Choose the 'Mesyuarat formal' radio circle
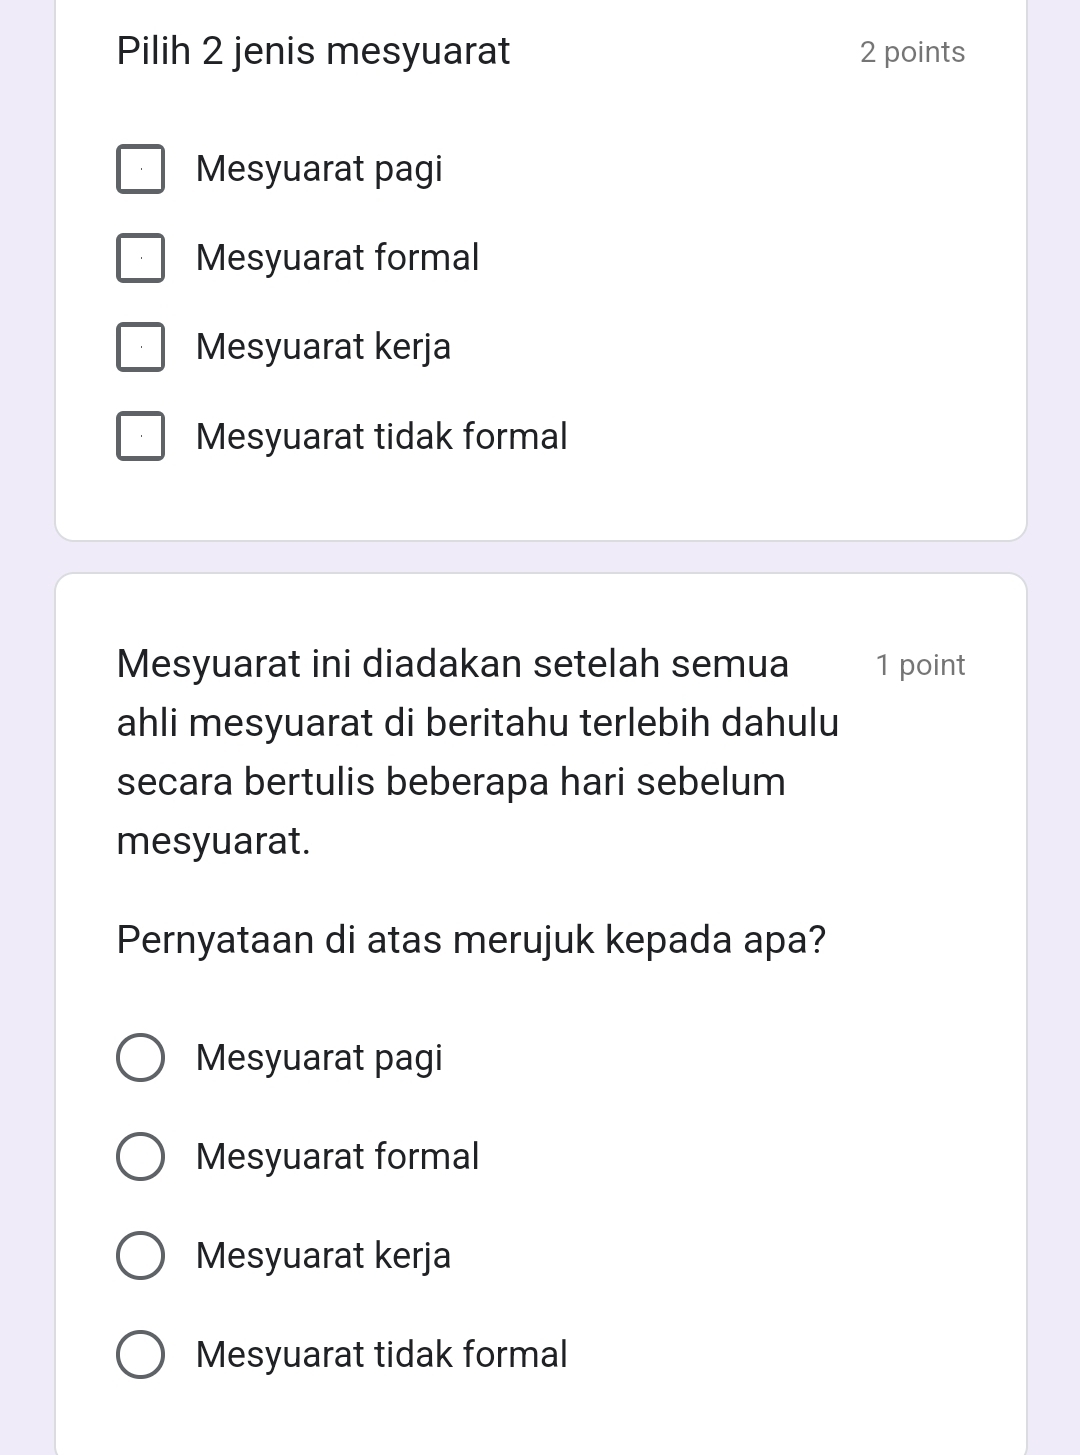This screenshot has height=1455, width=1080. click(x=141, y=1157)
